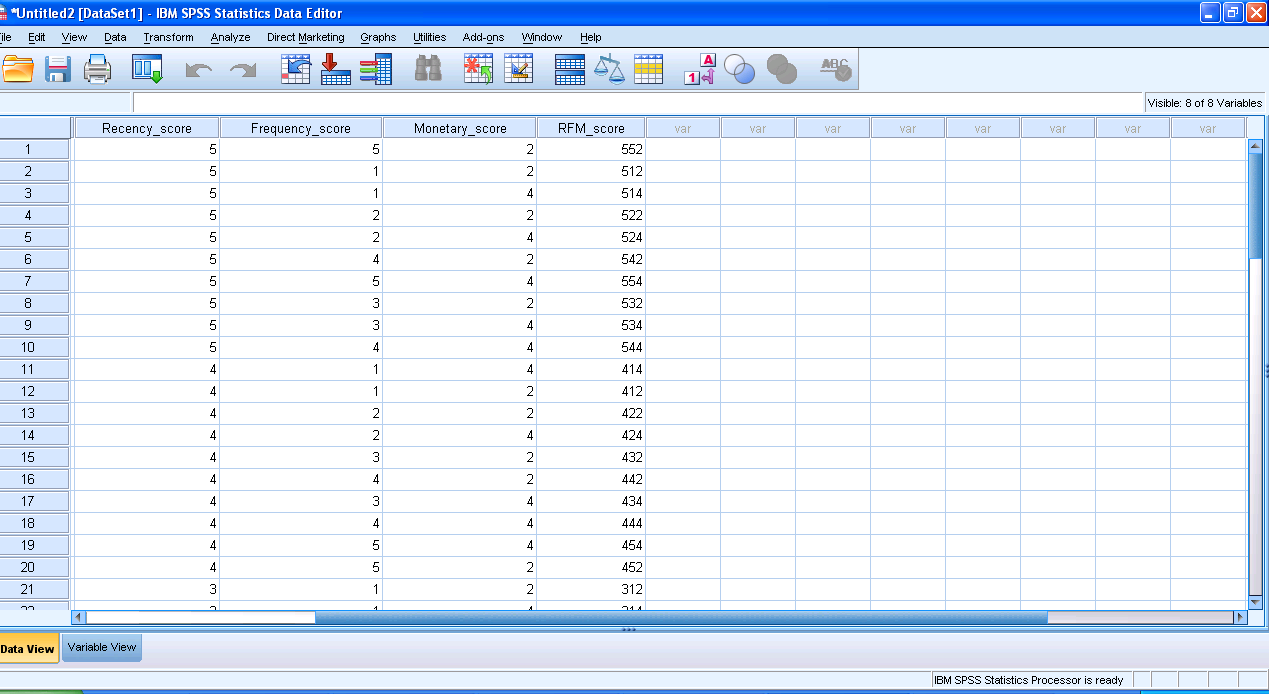Toggle the Value Labels display icon
This screenshot has width=1280, height=694.
[699, 69]
